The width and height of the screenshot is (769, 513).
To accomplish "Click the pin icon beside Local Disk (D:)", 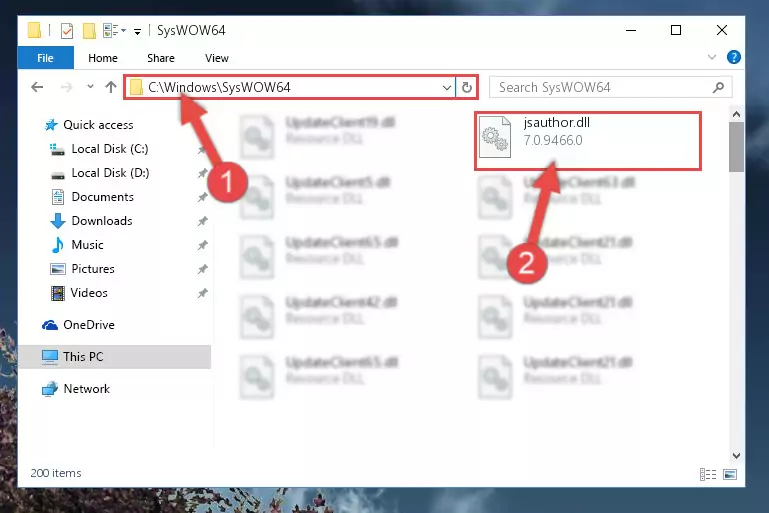I will tap(202, 173).
